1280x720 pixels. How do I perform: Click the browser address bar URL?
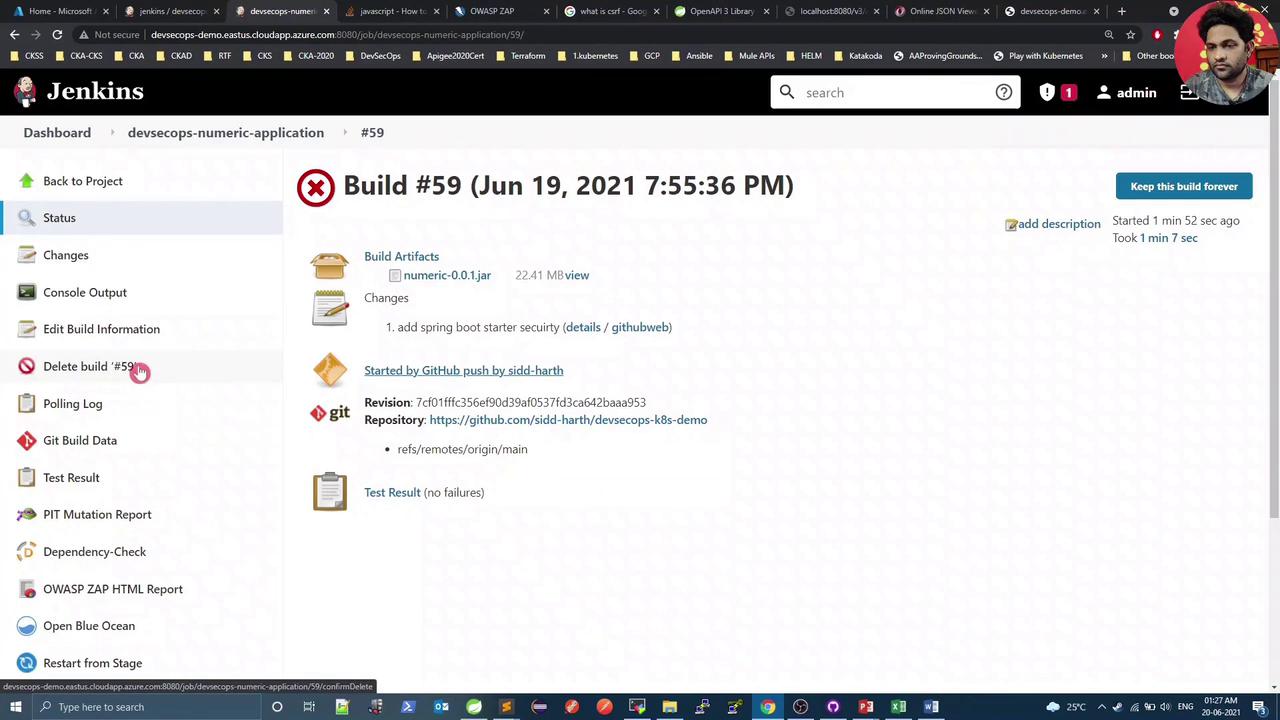(337, 35)
